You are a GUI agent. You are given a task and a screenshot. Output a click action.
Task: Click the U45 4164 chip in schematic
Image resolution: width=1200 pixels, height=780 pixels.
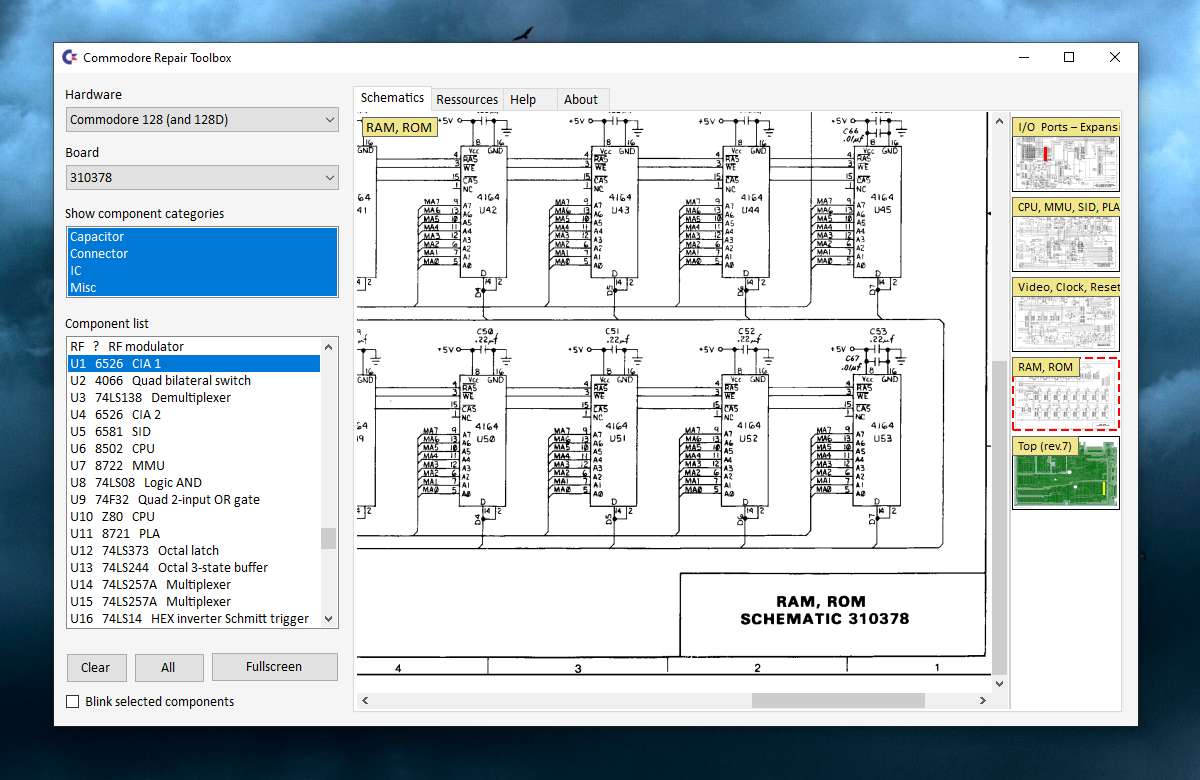click(877, 213)
